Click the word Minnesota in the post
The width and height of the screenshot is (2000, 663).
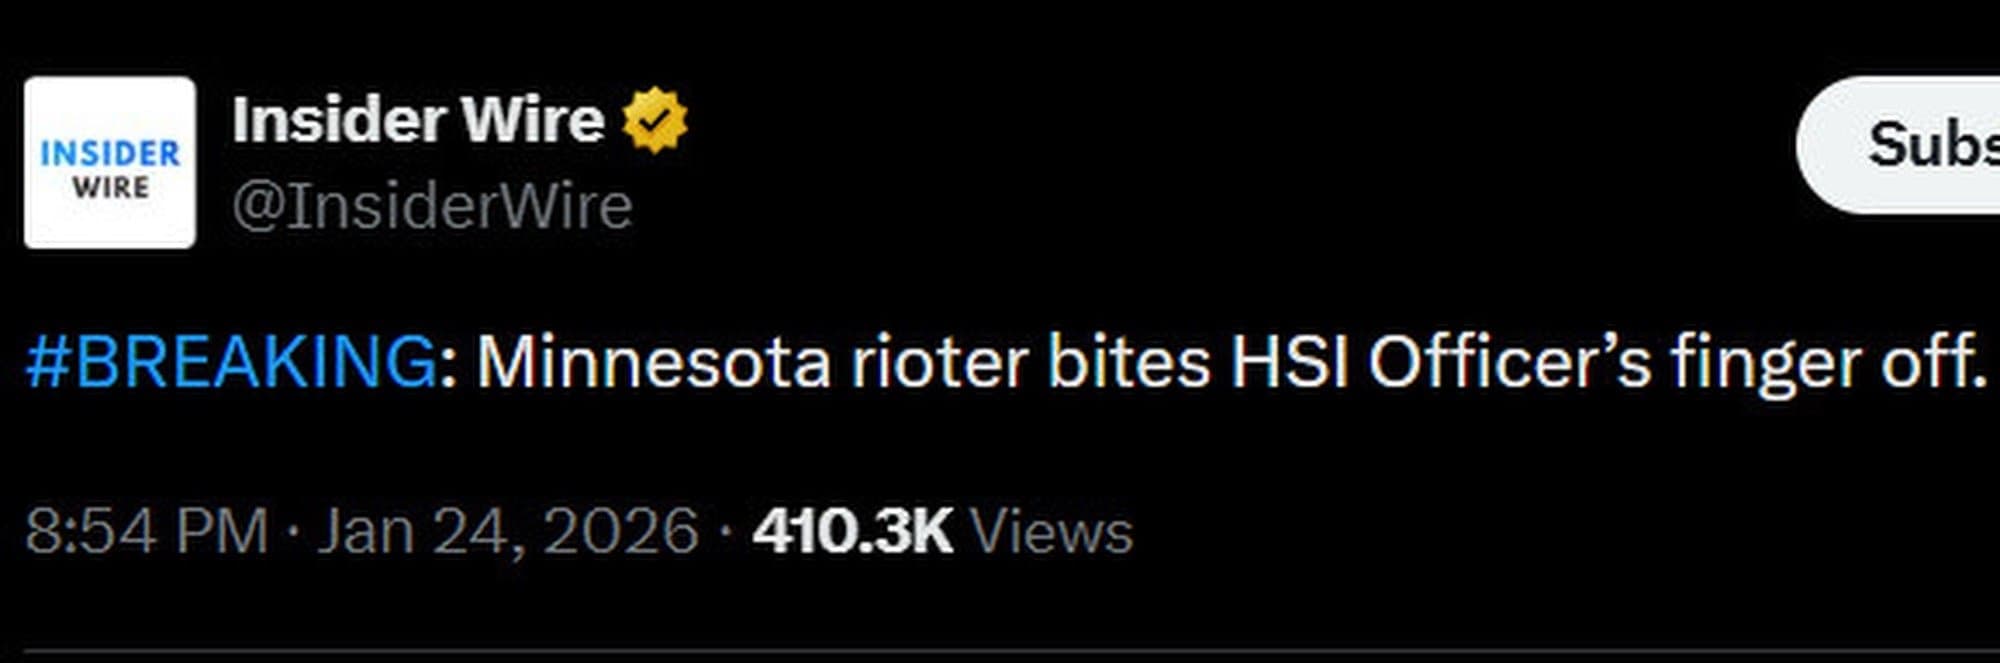[653, 361]
